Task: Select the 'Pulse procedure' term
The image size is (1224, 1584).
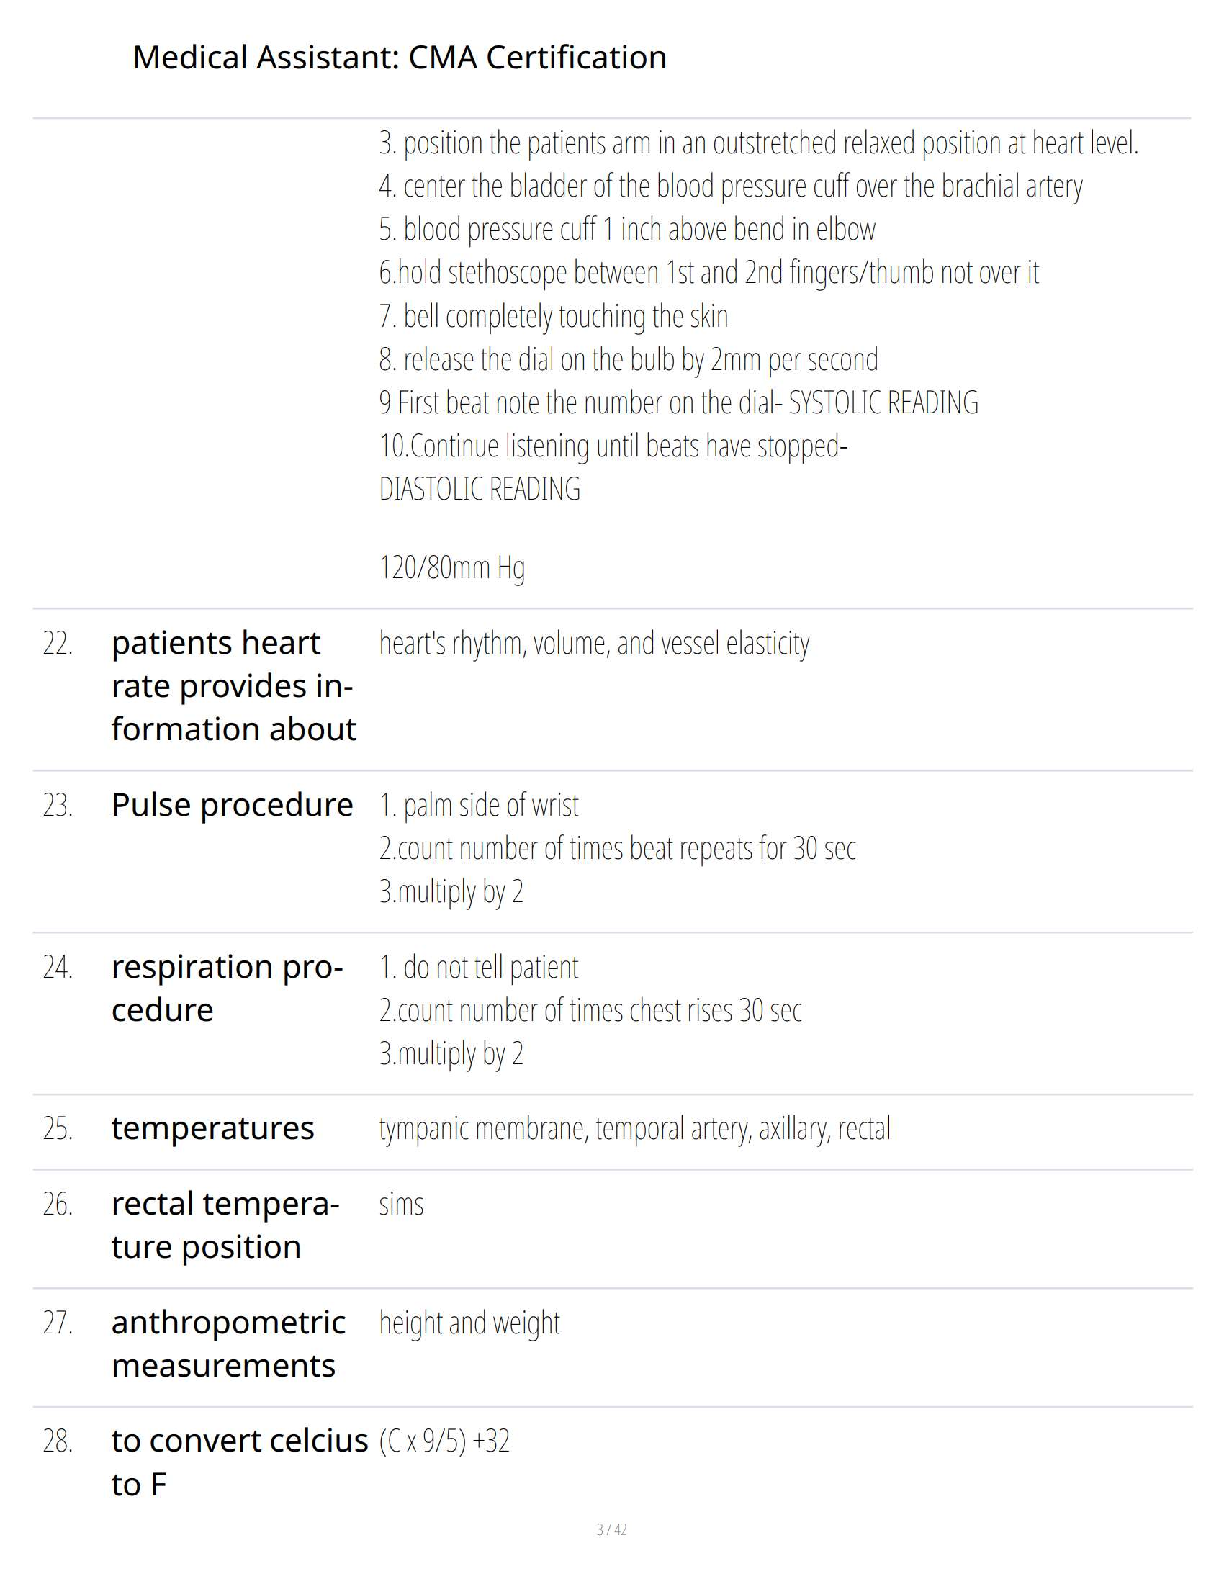Action: click(x=232, y=805)
